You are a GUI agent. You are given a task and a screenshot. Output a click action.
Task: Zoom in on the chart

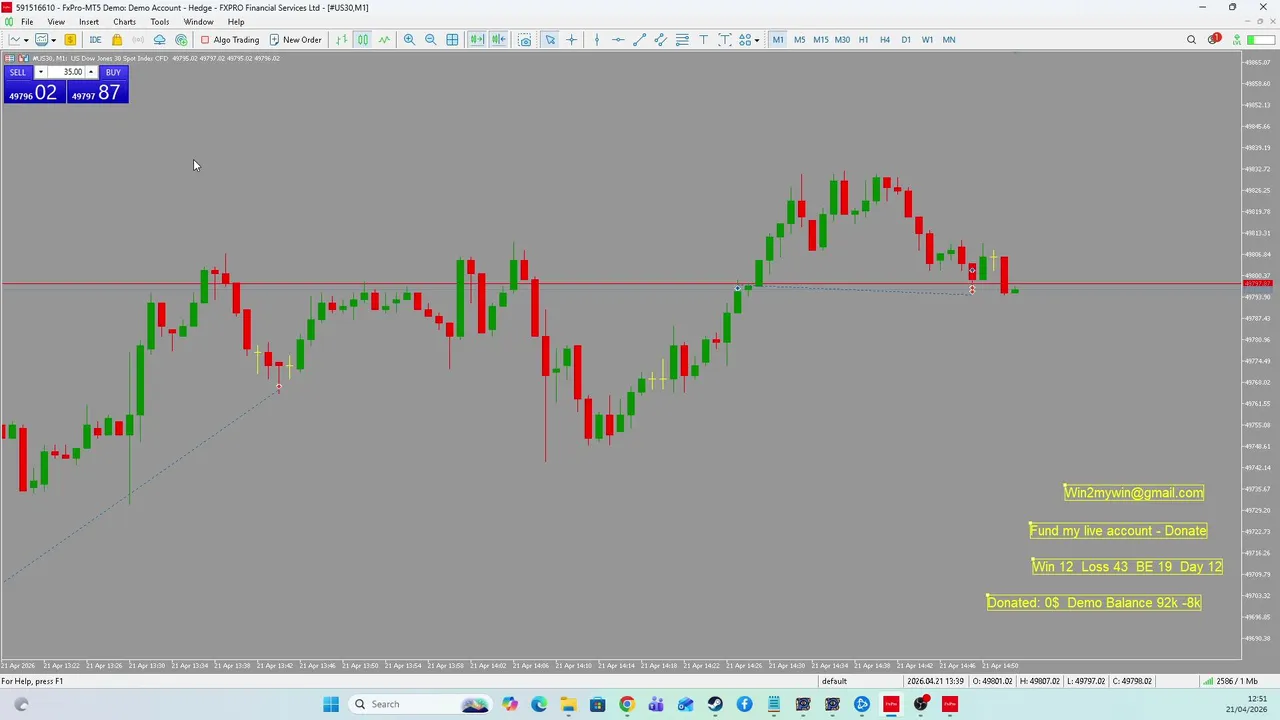click(409, 40)
